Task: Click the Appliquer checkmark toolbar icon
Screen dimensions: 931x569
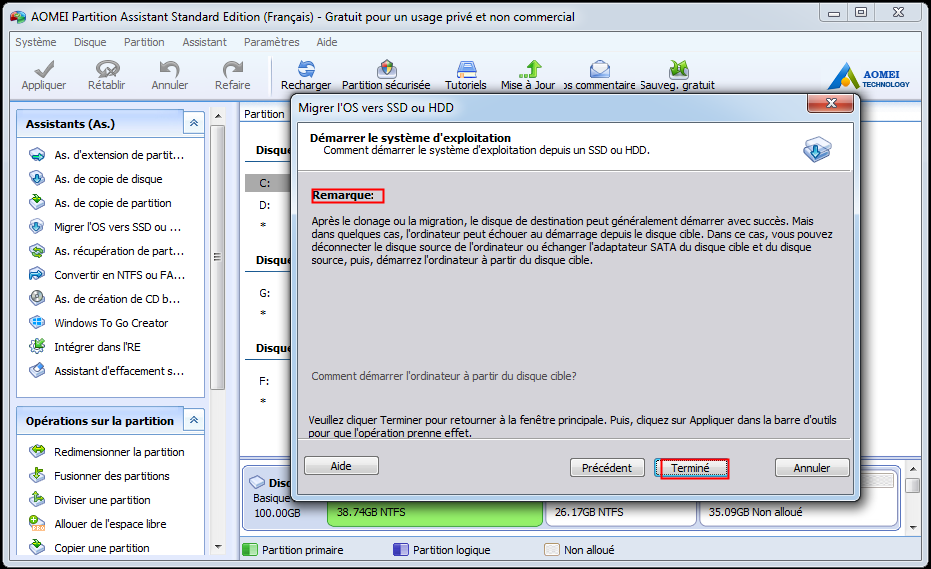Action: pyautogui.click(x=44, y=69)
